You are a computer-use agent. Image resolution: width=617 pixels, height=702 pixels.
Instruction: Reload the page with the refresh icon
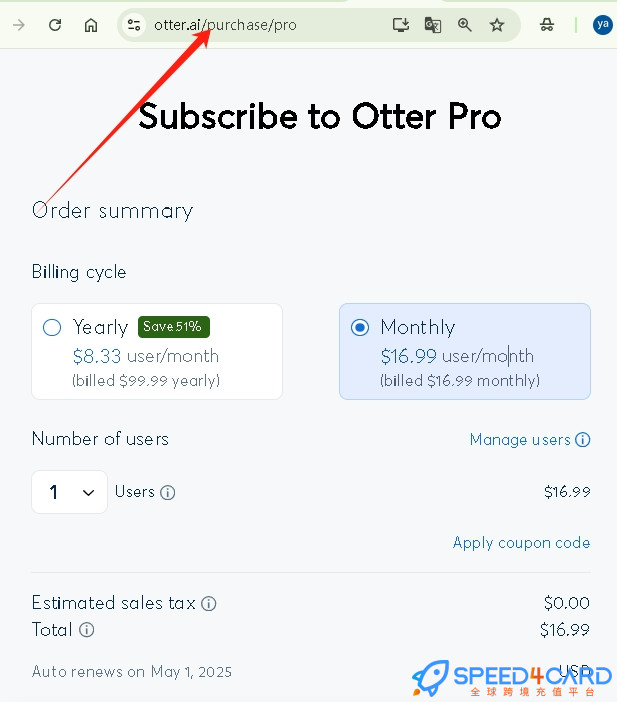55,25
